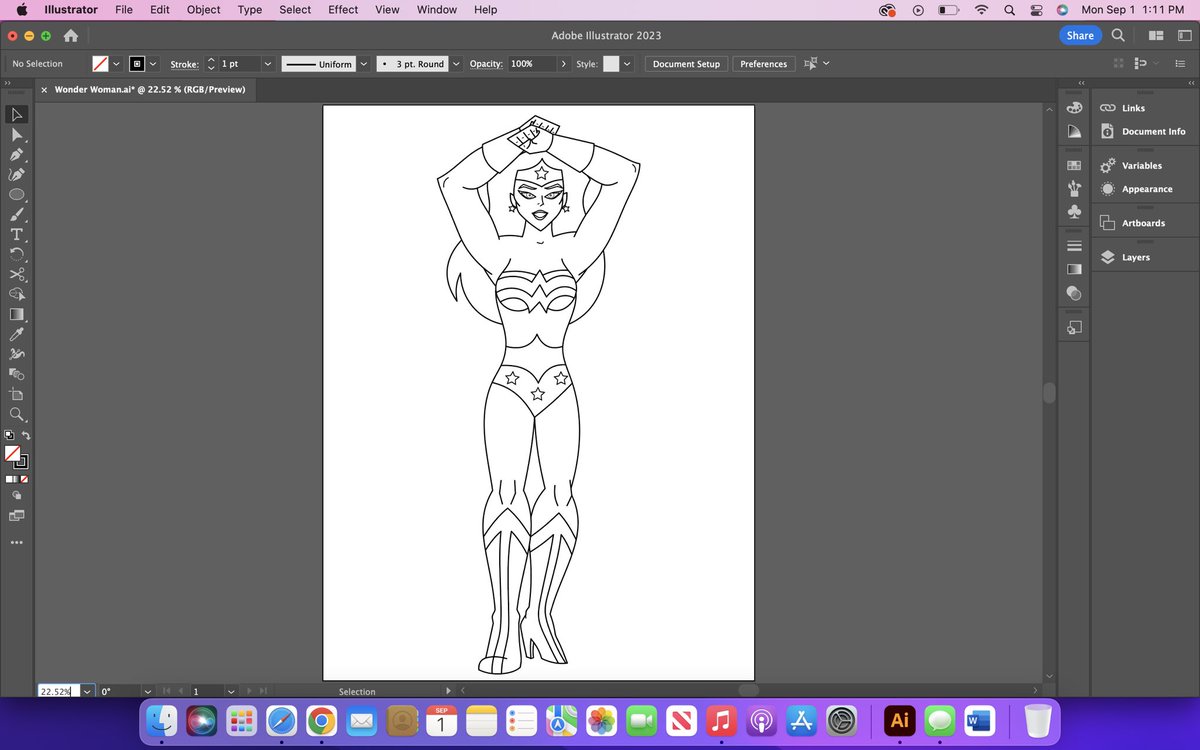Screen dimensions: 1200x750
Task: Open the Swatches panel icon
Action: coord(1075,165)
